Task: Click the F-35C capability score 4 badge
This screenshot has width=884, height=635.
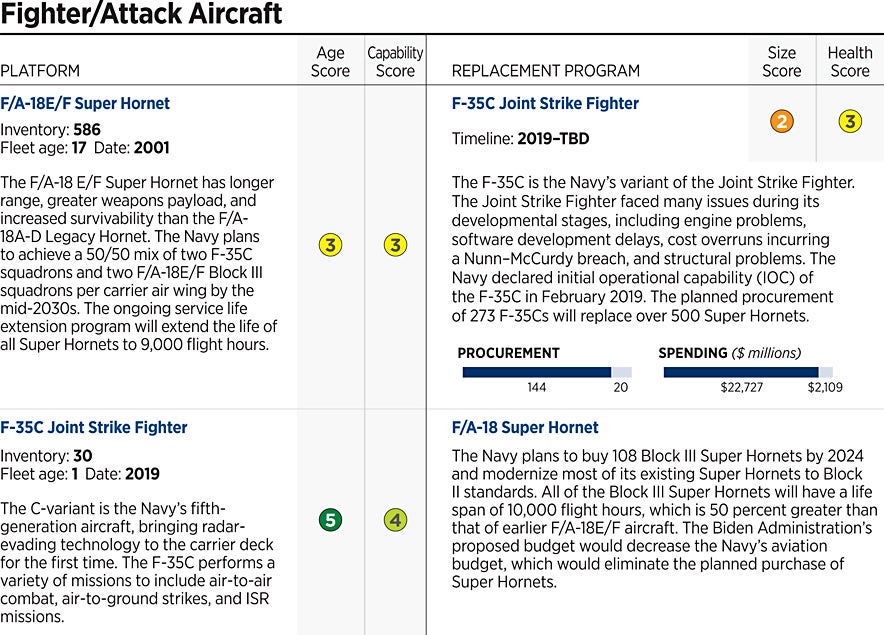Action: 396,520
